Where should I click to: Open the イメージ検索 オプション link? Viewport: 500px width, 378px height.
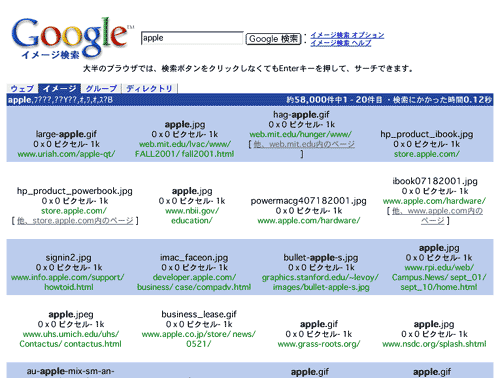[347, 35]
